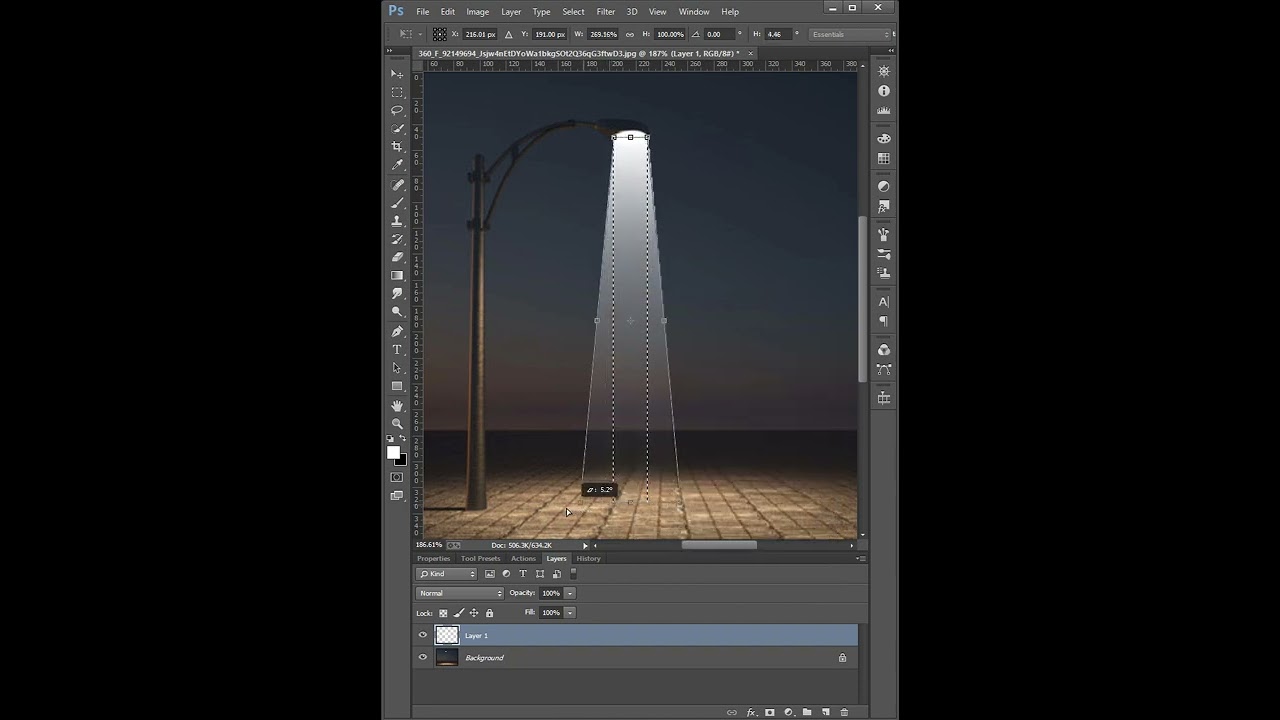Click the Layer 1 thumbnail
This screenshot has height=720, width=1280.
(x=447, y=635)
